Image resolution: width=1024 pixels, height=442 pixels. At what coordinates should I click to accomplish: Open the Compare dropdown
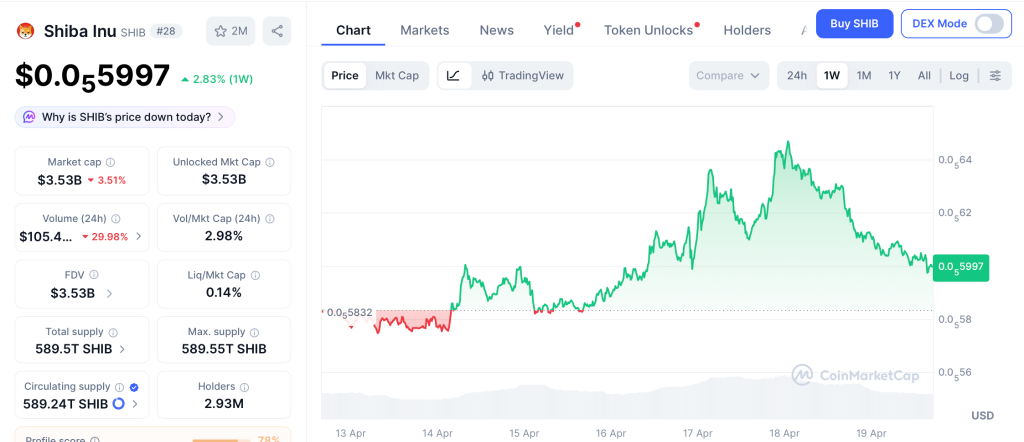pos(728,75)
